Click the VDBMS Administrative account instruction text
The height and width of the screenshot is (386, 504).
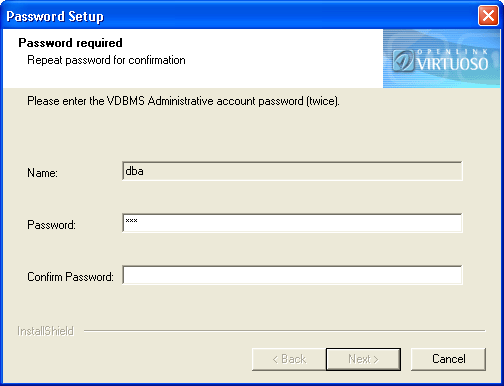[183, 101]
